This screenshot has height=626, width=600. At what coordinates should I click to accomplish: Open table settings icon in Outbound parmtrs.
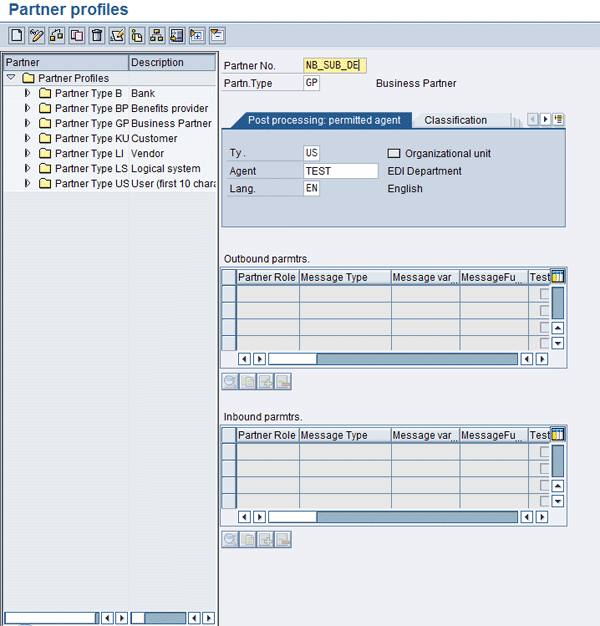(558, 277)
